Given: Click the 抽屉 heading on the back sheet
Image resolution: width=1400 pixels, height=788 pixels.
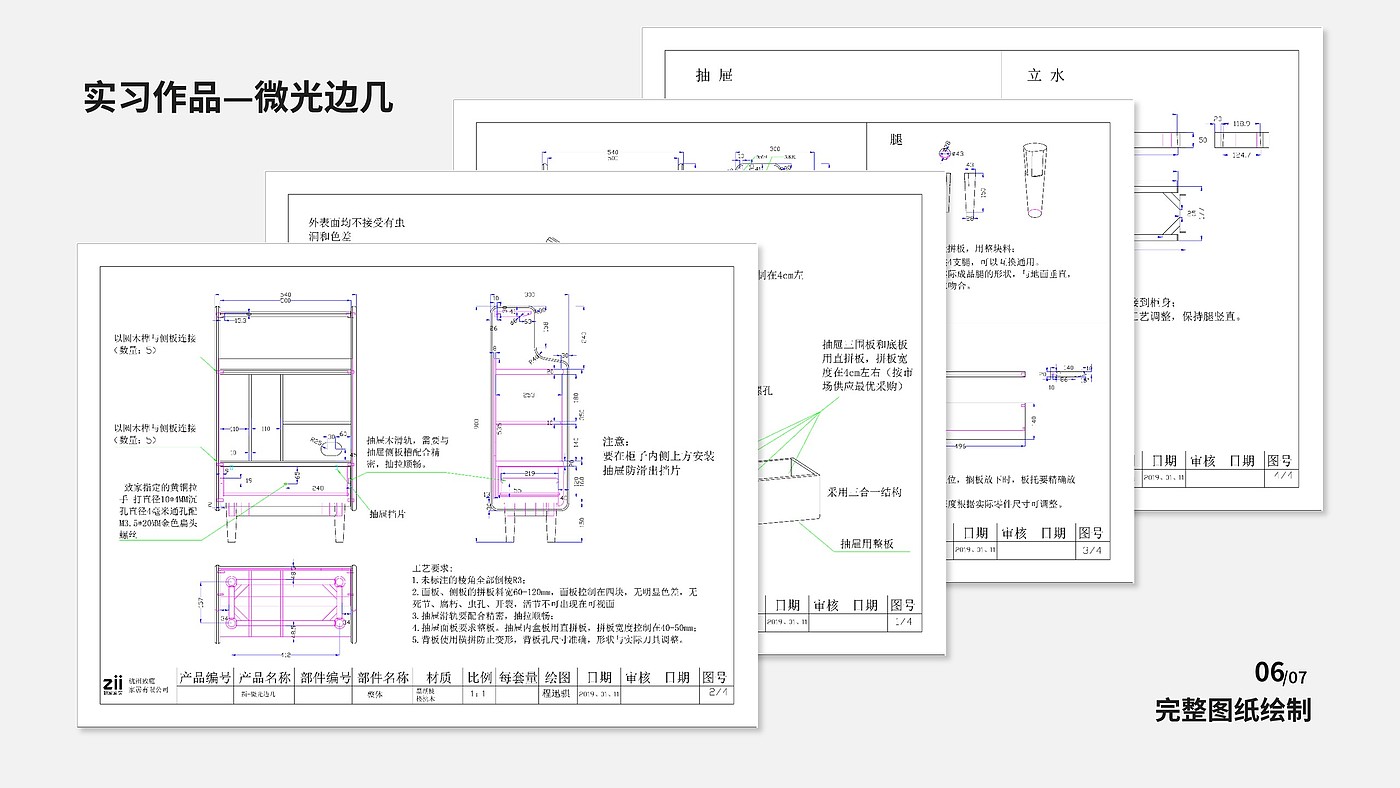Looking at the screenshot, I should [714, 75].
